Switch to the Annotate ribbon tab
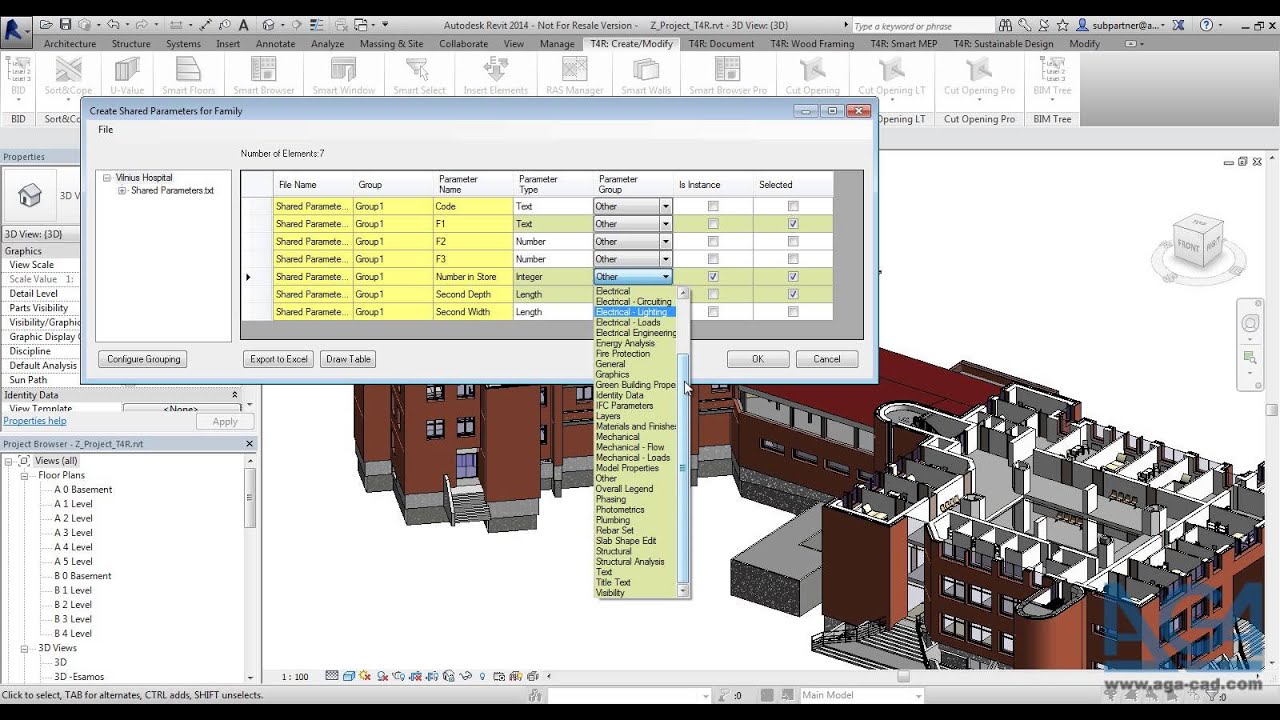 click(275, 44)
